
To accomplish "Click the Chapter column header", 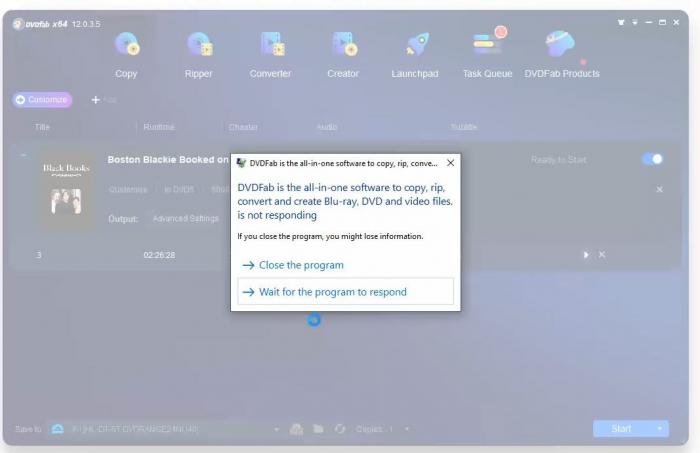I will 243,127.
